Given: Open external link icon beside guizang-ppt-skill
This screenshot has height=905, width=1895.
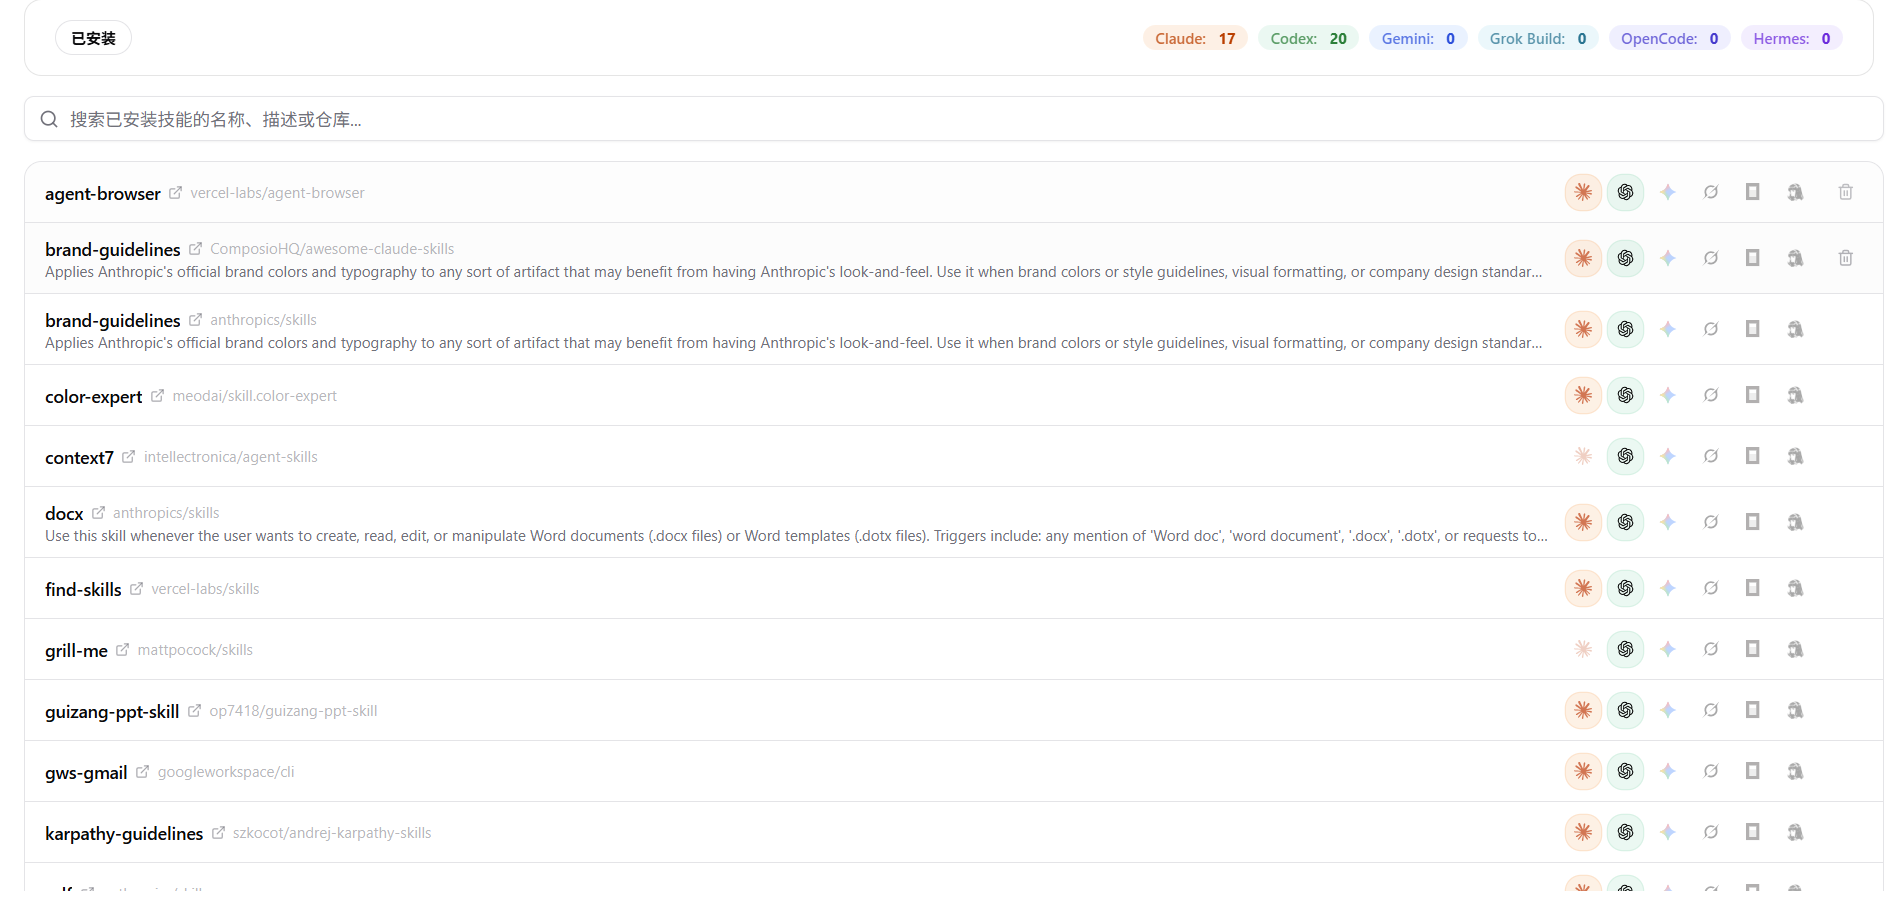Looking at the screenshot, I should [x=195, y=711].
